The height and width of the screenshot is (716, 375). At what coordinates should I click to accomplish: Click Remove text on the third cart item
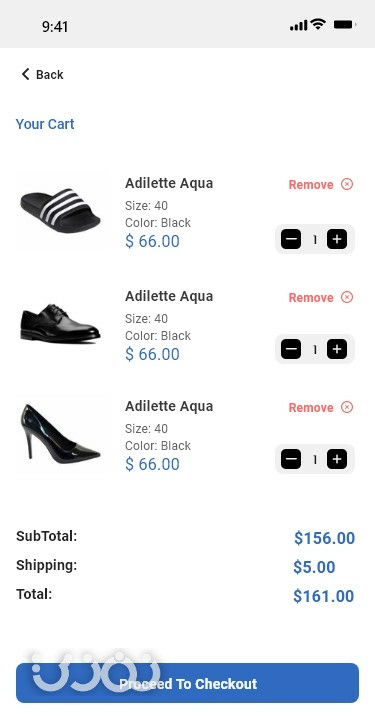311,407
